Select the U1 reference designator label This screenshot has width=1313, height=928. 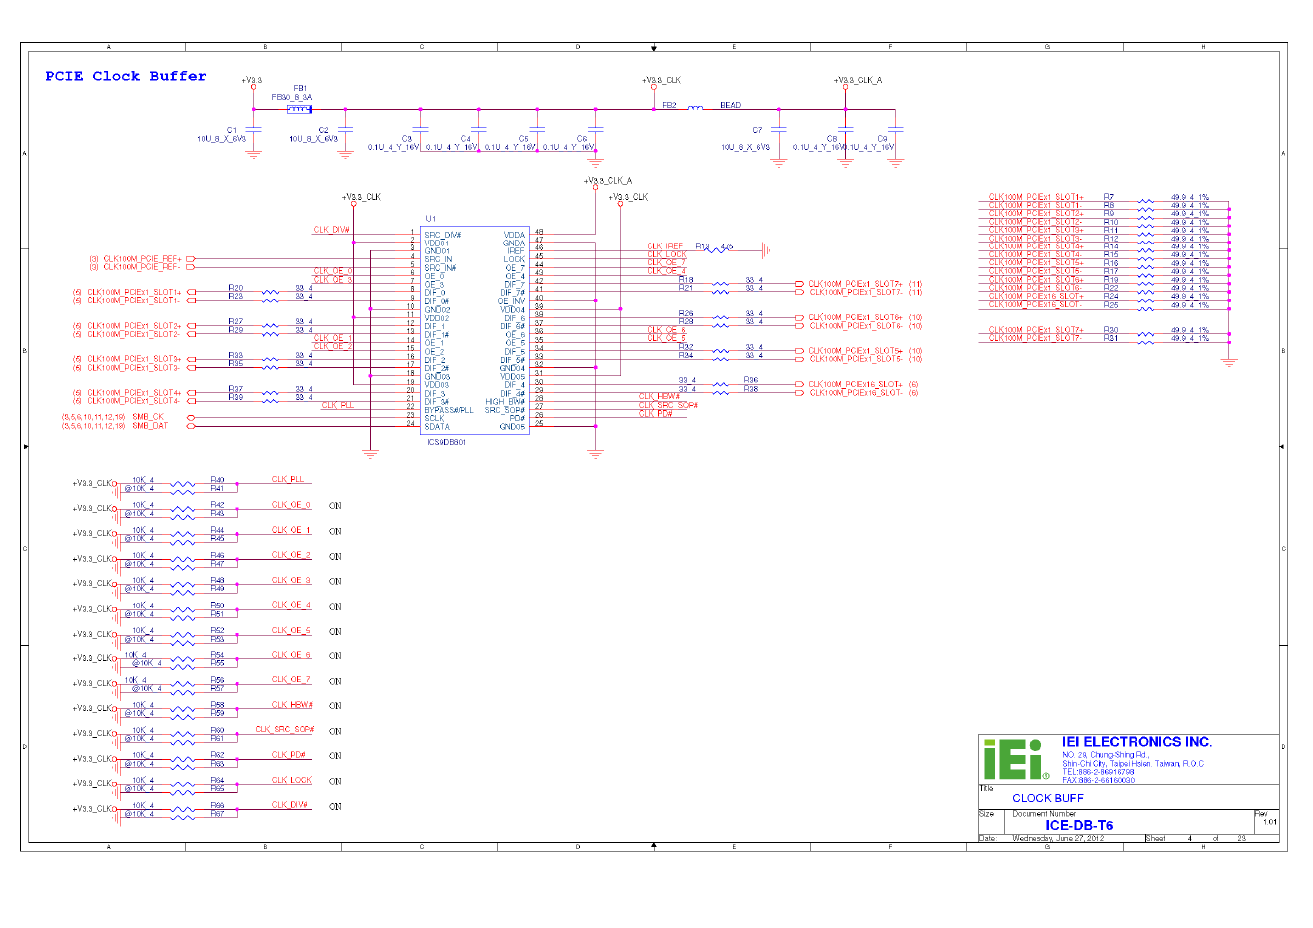tap(431, 219)
